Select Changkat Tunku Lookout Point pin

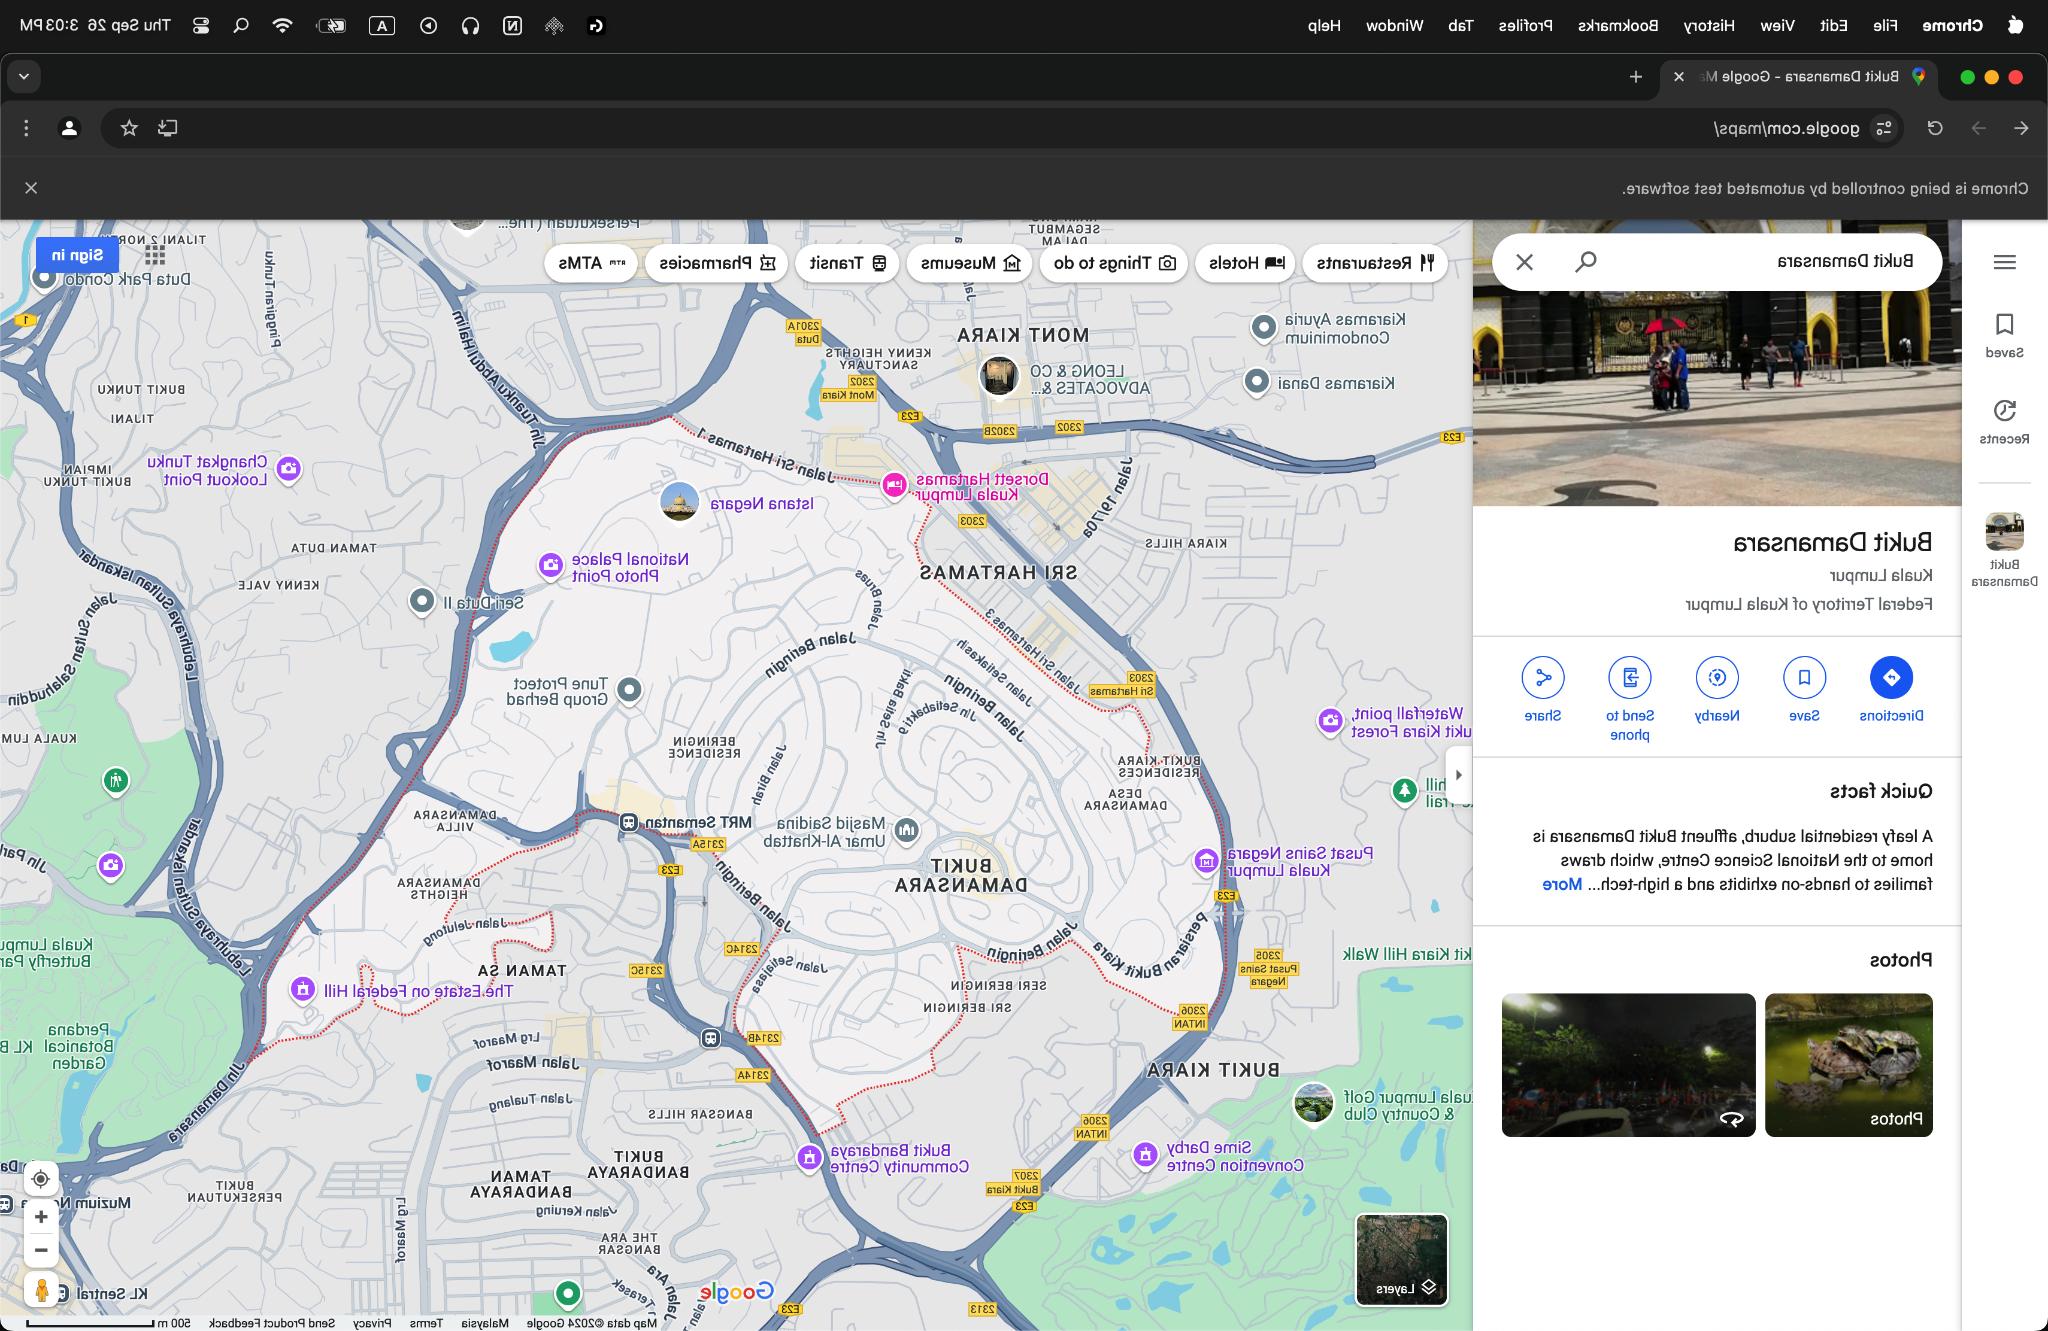tap(289, 468)
